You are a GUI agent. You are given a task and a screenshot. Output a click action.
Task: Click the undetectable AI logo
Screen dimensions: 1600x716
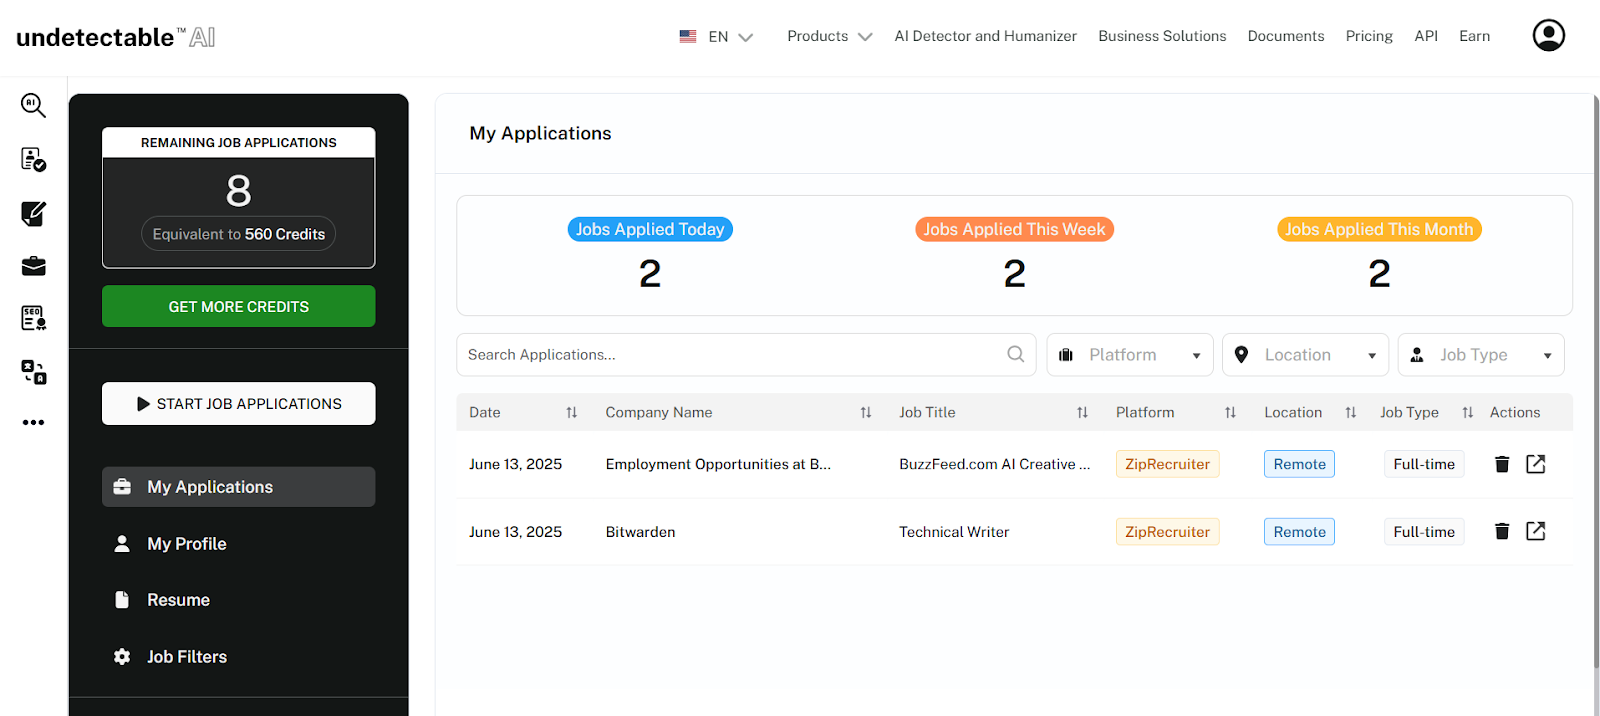tap(116, 37)
